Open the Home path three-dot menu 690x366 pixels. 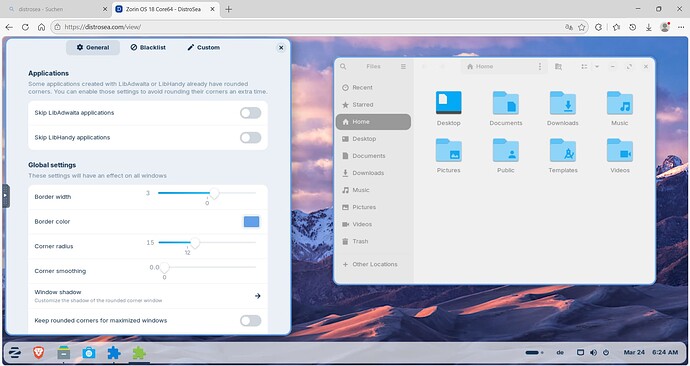click(540, 66)
